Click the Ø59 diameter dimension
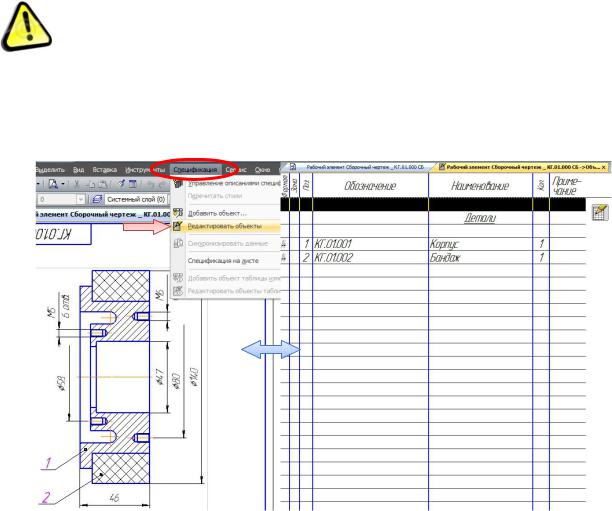Viewport: 612px width, 511px height. (x=61, y=383)
